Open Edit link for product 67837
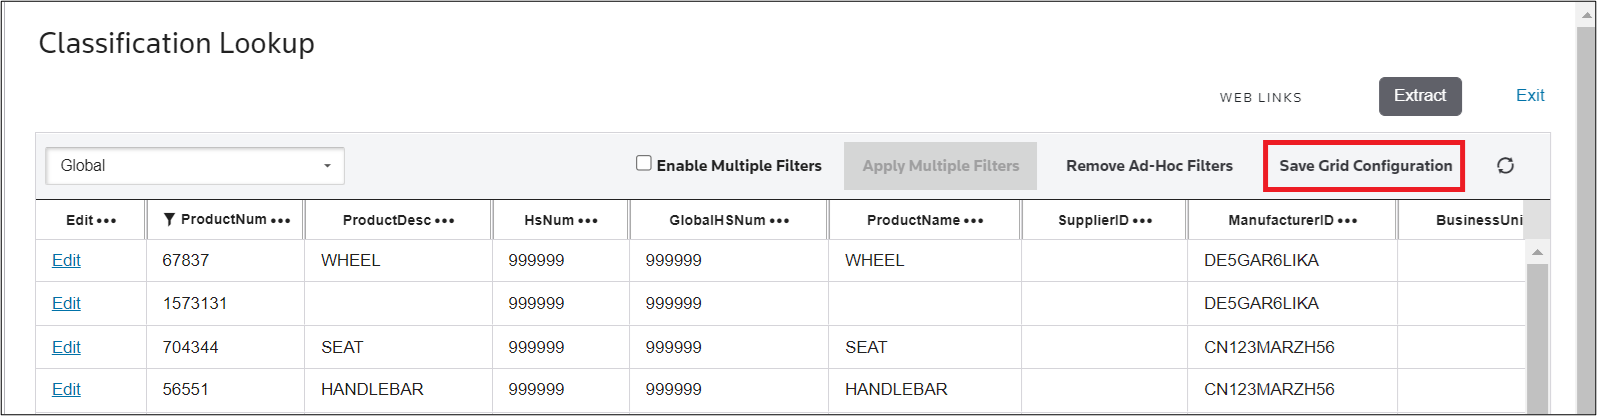Image resolution: width=1597 pixels, height=416 pixels. [66, 260]
